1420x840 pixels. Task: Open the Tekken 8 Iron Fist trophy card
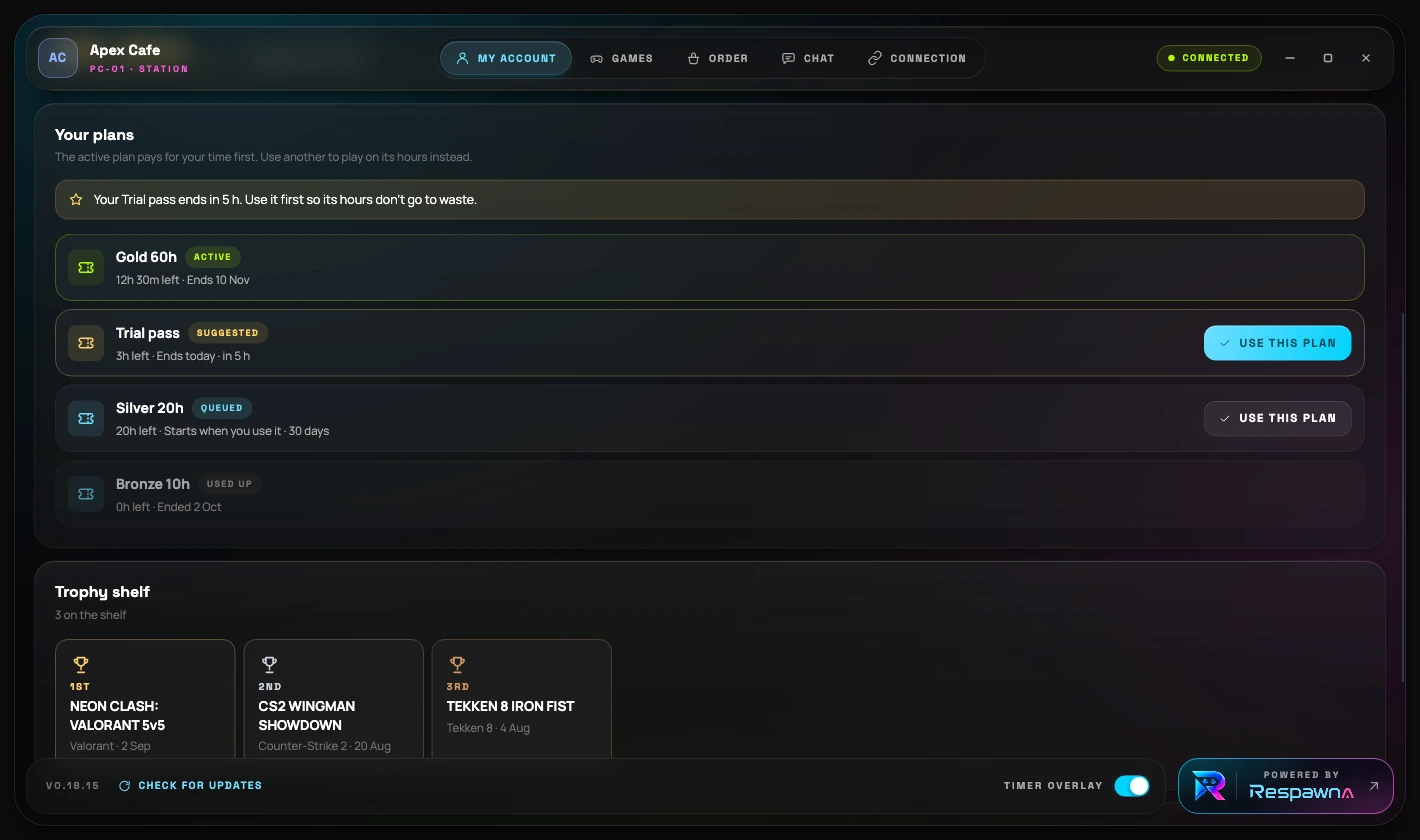click(x=521, y=700)
